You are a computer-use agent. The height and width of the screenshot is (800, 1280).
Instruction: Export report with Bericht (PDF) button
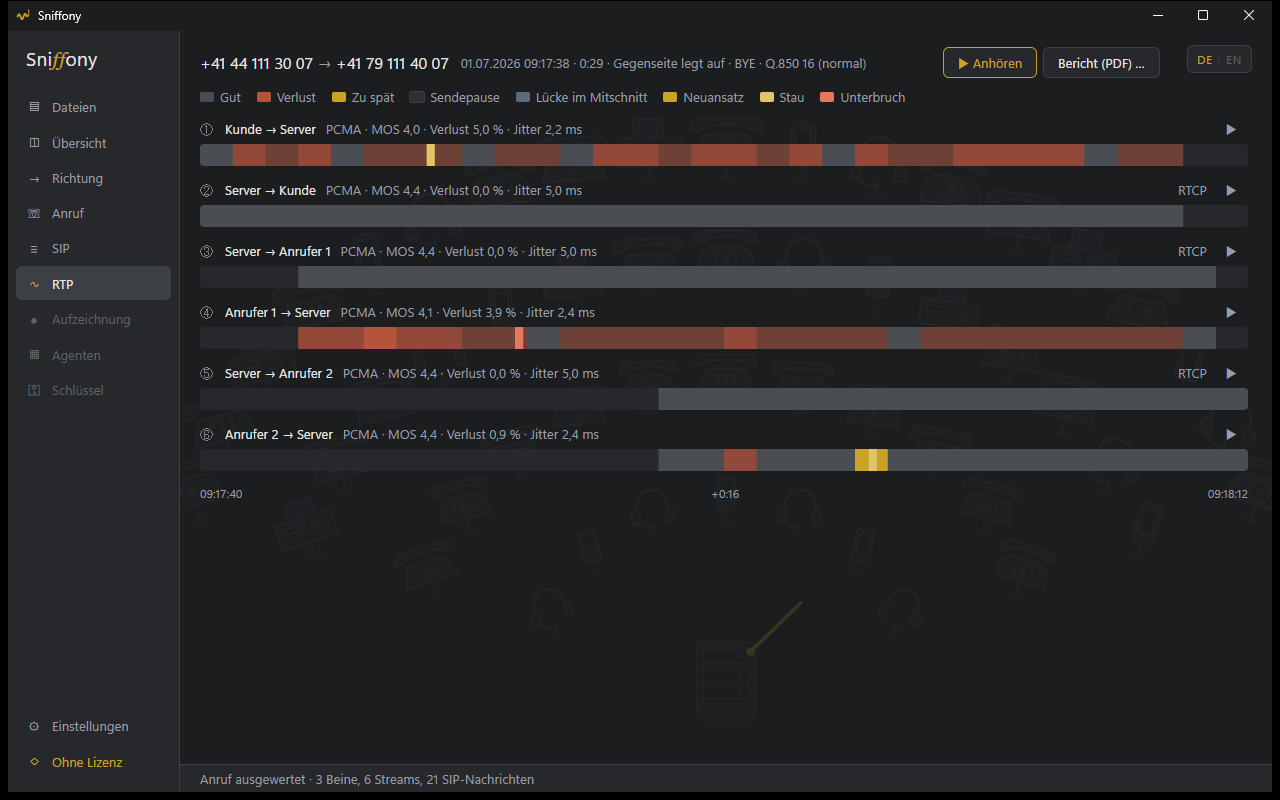click(x=1101, y=63)
